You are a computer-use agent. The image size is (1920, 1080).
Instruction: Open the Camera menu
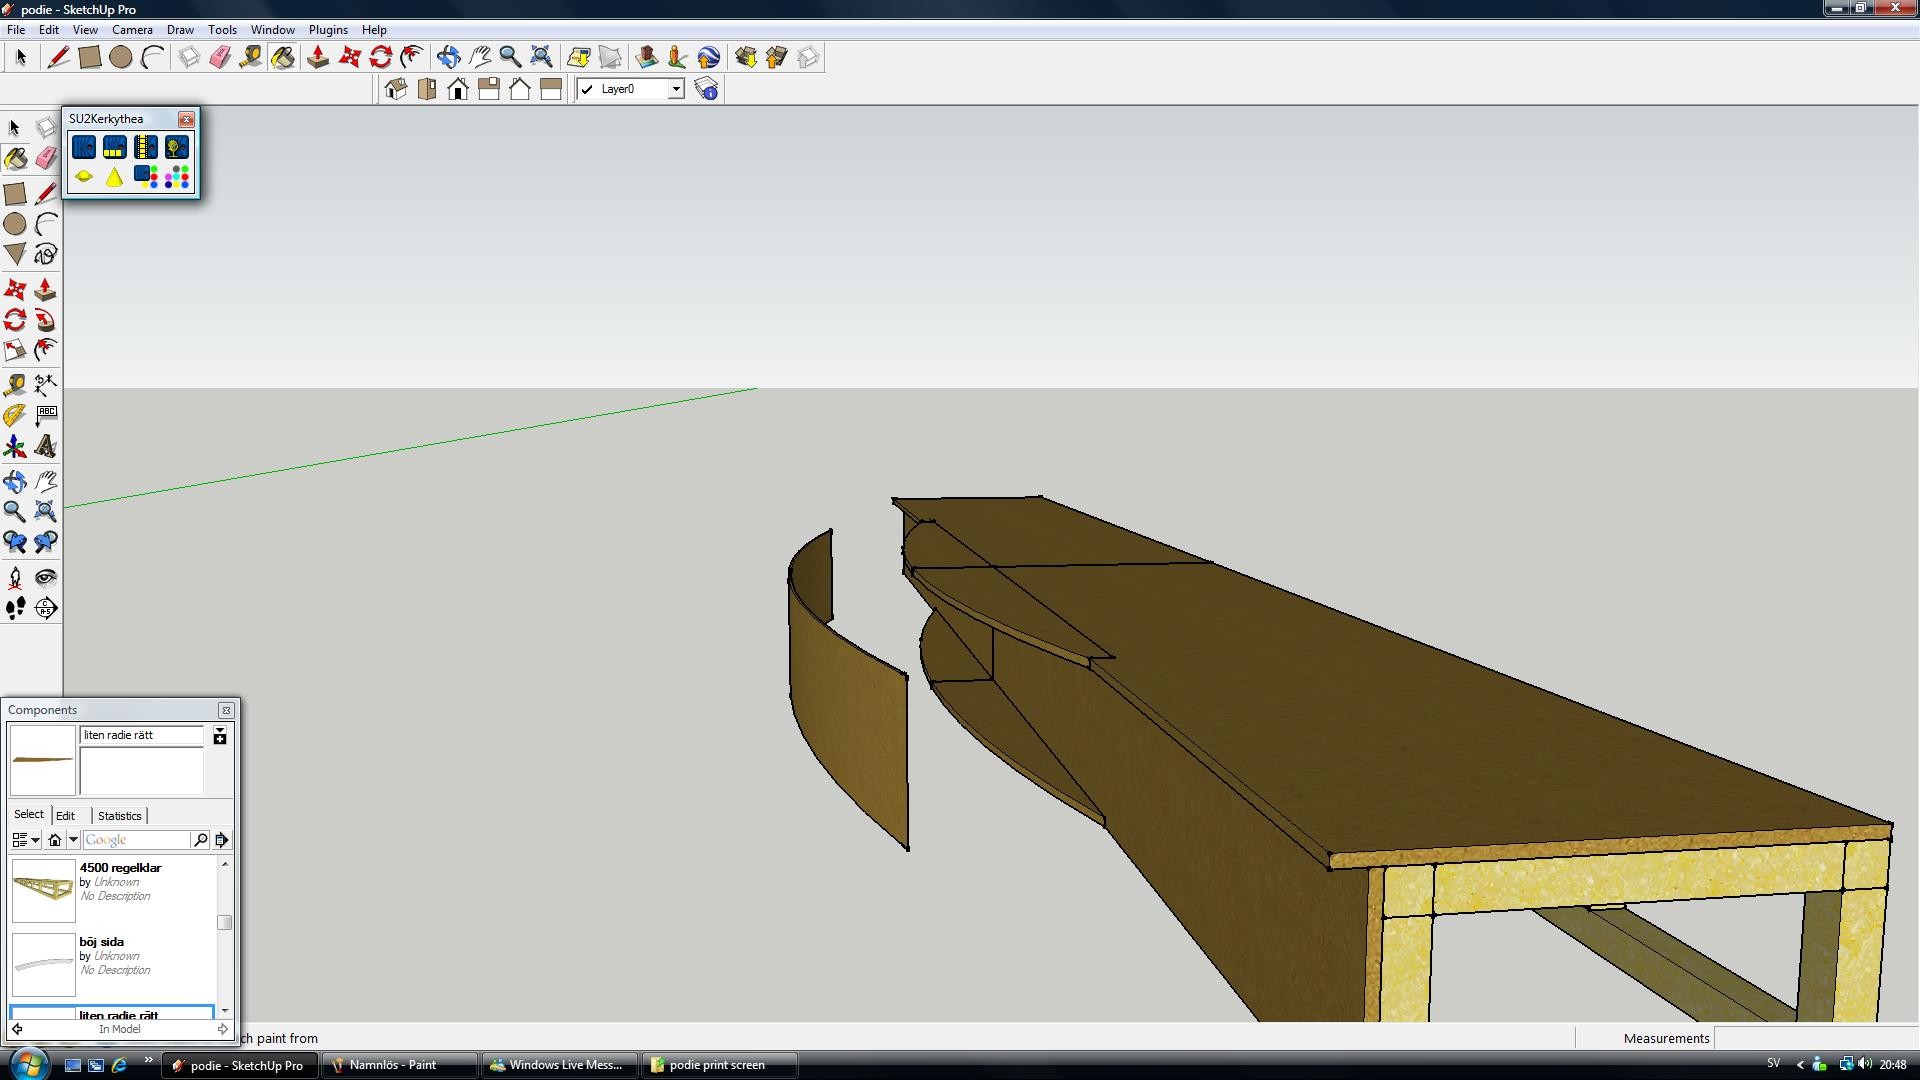[x=132, y=30]
